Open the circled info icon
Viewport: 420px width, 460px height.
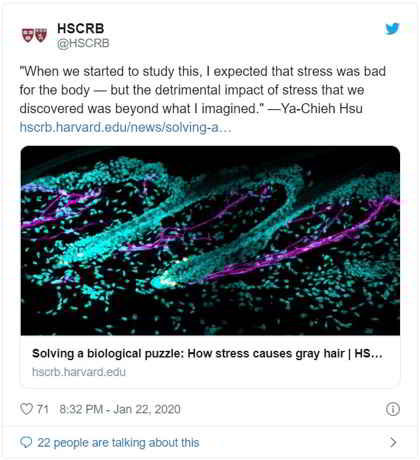click(393, 409)
